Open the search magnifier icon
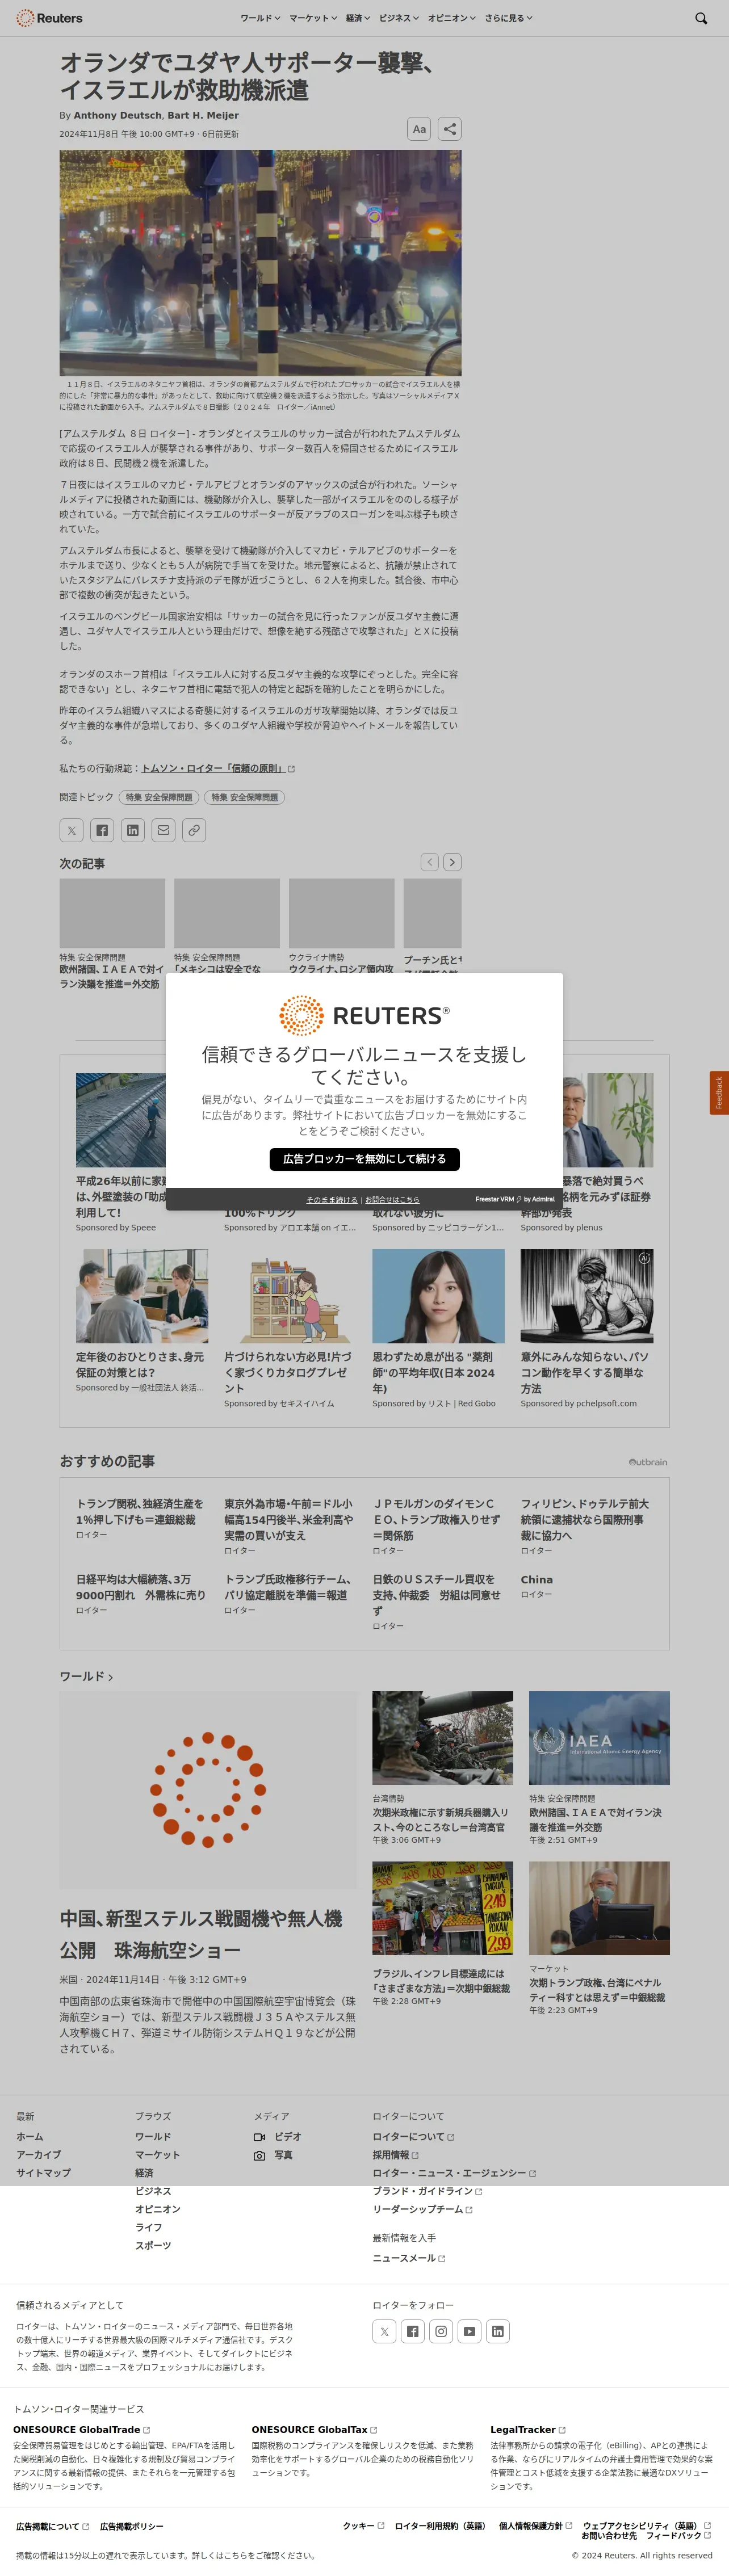Viewport: 729px width, 2576px height. pos(701,18)
